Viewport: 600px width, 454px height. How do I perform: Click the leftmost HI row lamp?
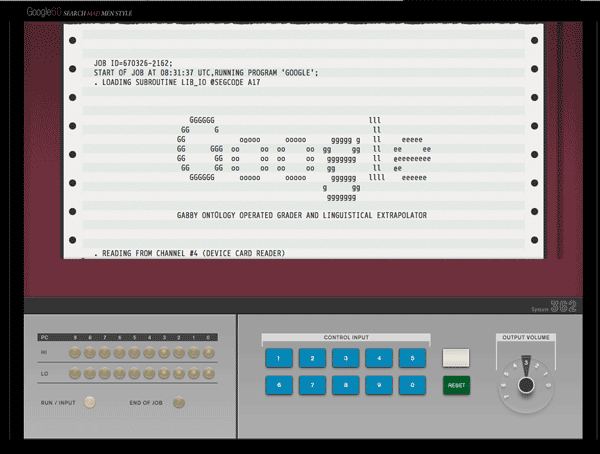74,354
